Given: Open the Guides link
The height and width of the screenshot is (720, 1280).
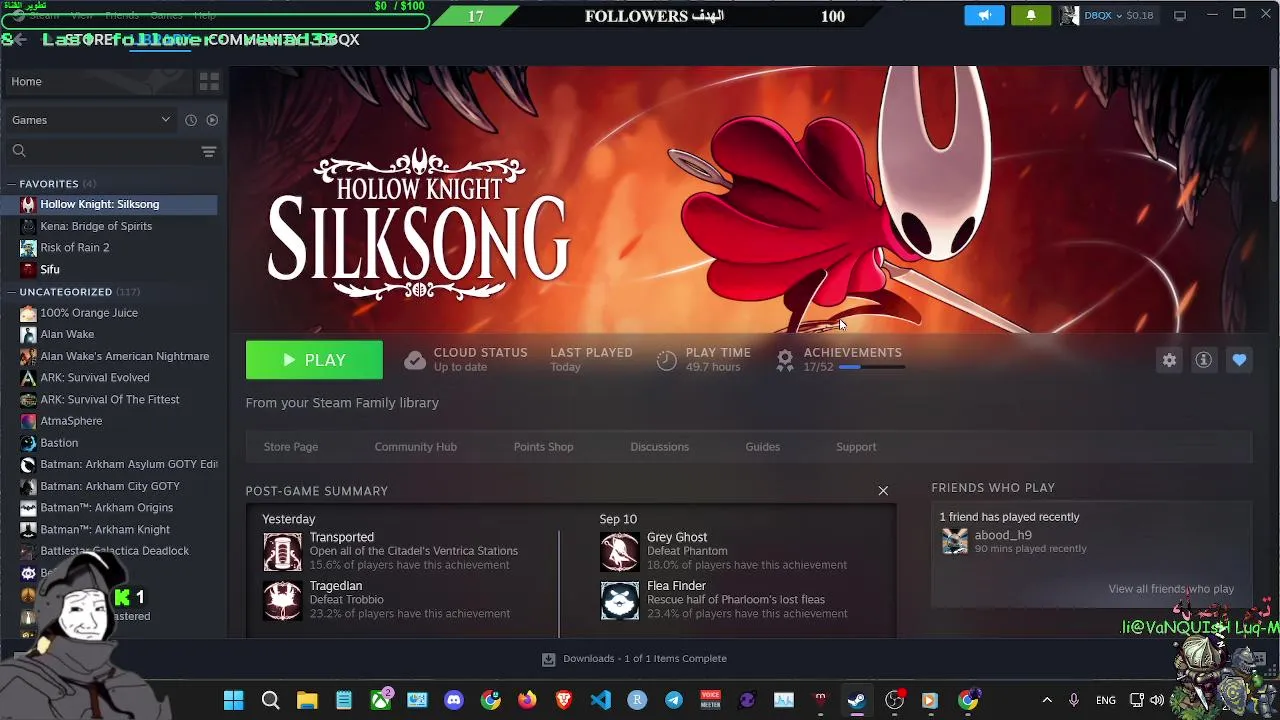Looking at the screenshot, I should pos(762,447).
